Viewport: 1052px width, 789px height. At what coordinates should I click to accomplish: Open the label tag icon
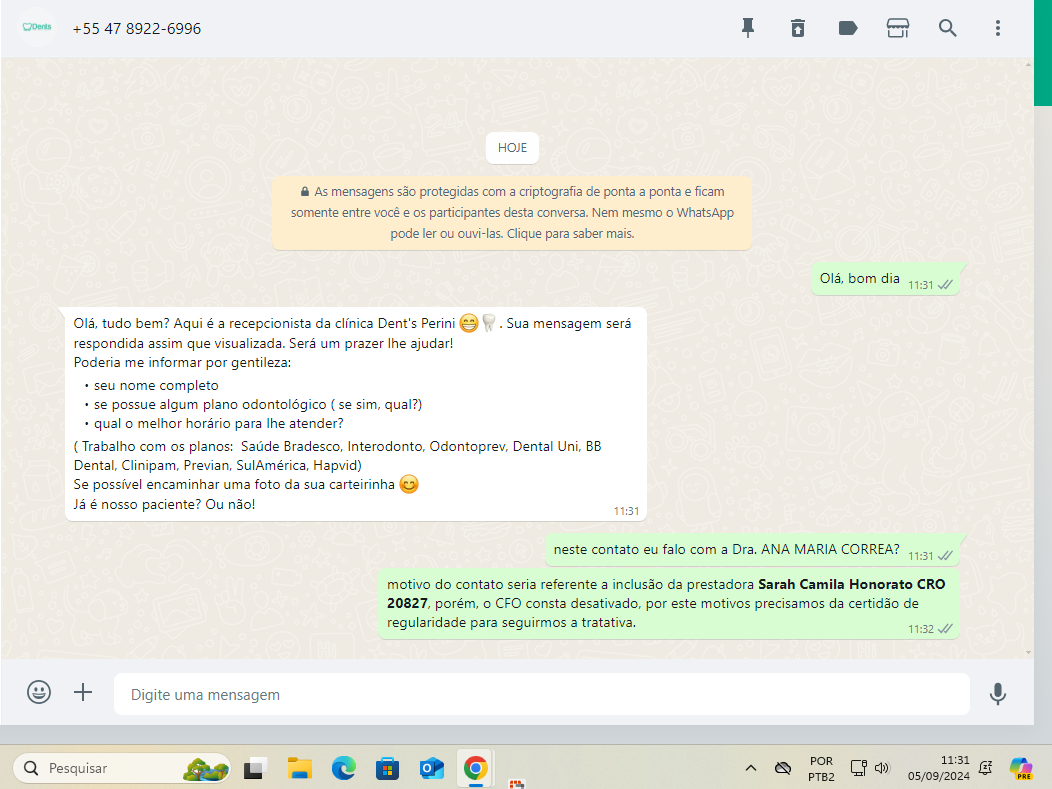click(x=848, y=28)
